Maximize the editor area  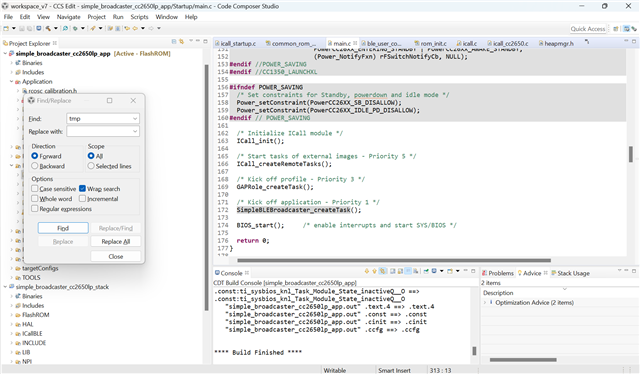[x=634, y=41]
